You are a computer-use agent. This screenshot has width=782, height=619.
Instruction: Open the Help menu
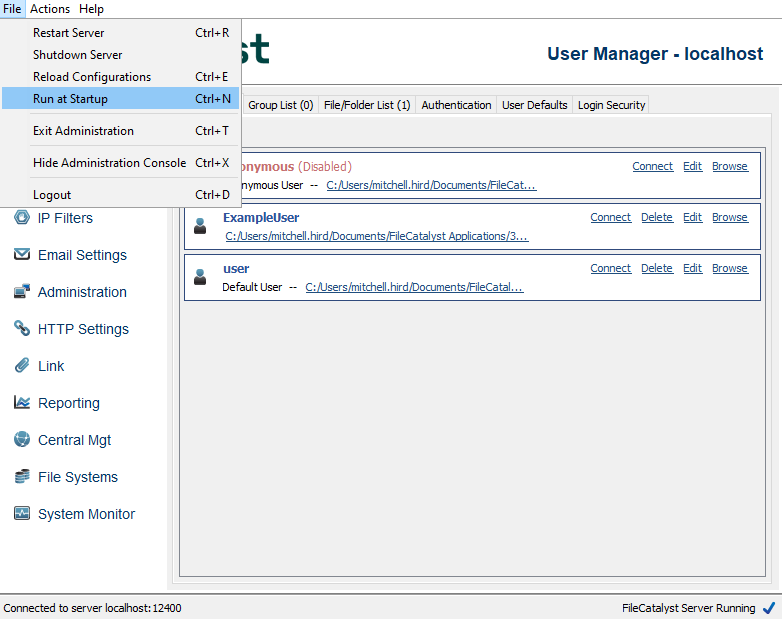(x=91, y=9)
